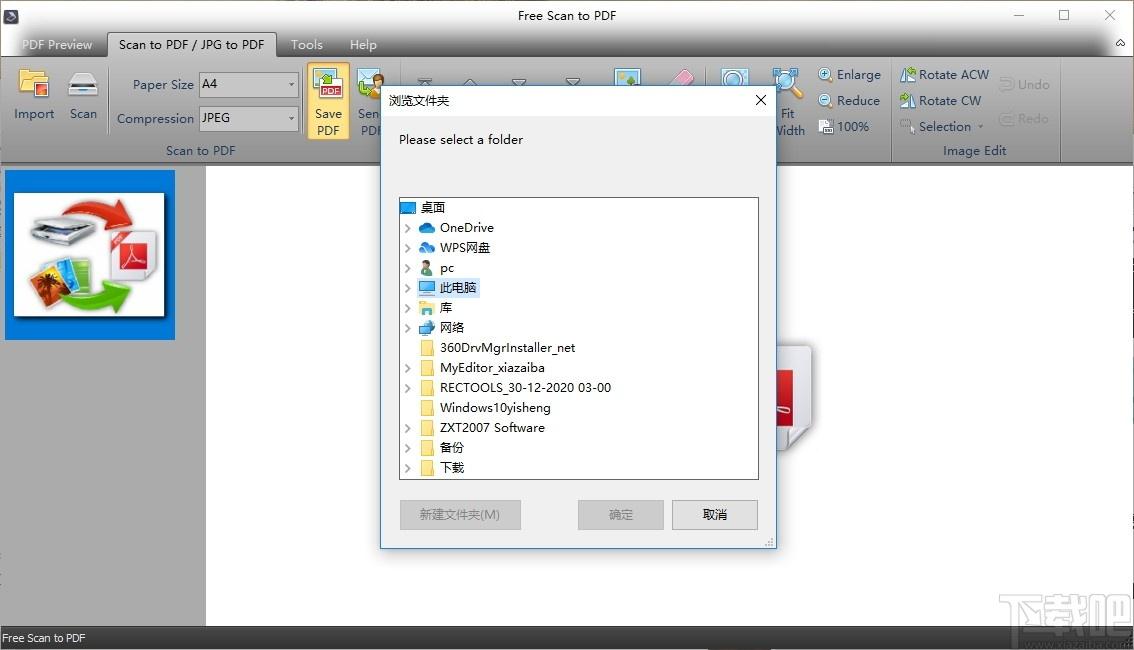Click the Scan scanner icon
This screenshot has width=1134, height=650.
(82, 85)
